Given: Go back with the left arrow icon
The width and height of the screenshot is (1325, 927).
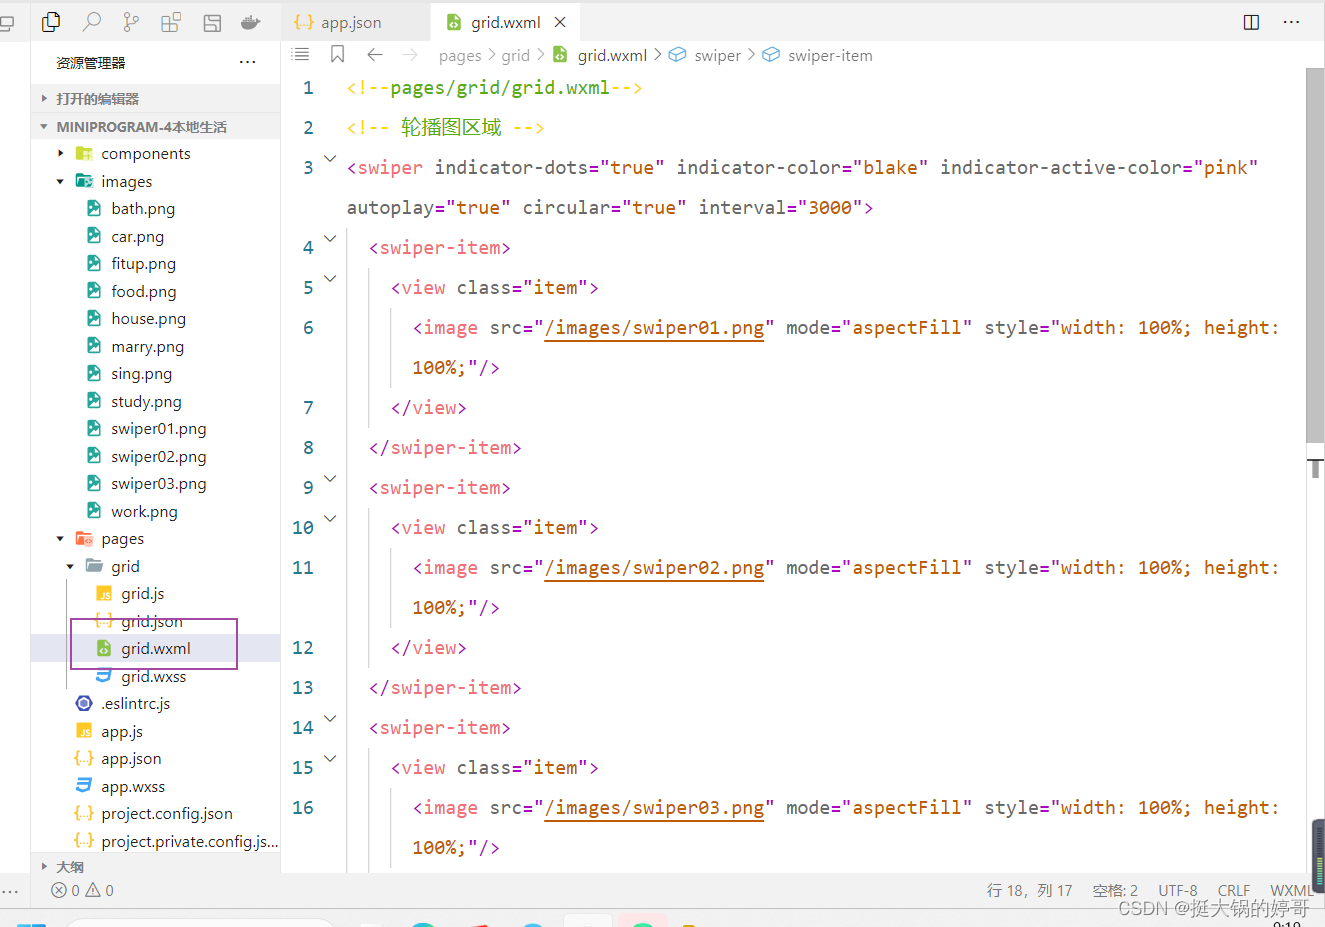Looking at the screenshot, I should tap(375, 55).
